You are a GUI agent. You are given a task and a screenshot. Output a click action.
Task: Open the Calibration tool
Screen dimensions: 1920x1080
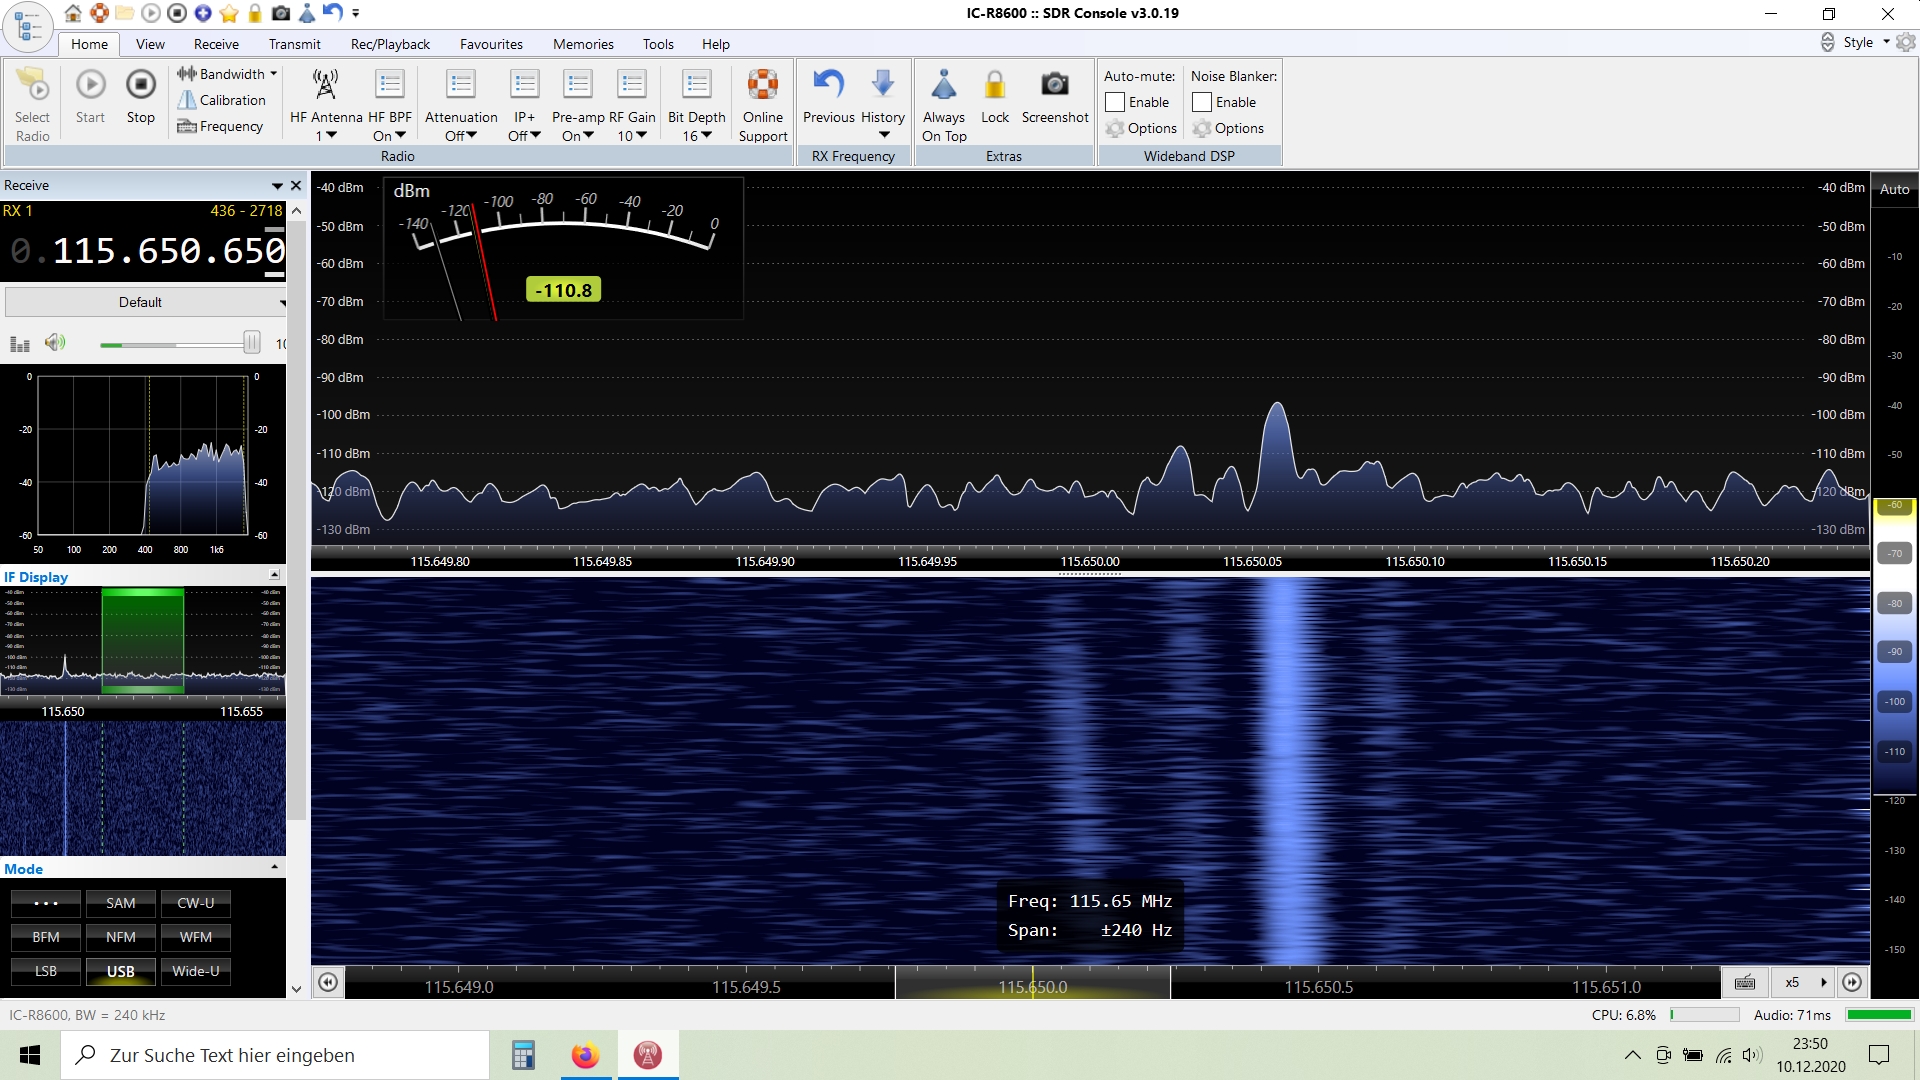(x=222, y=100)
